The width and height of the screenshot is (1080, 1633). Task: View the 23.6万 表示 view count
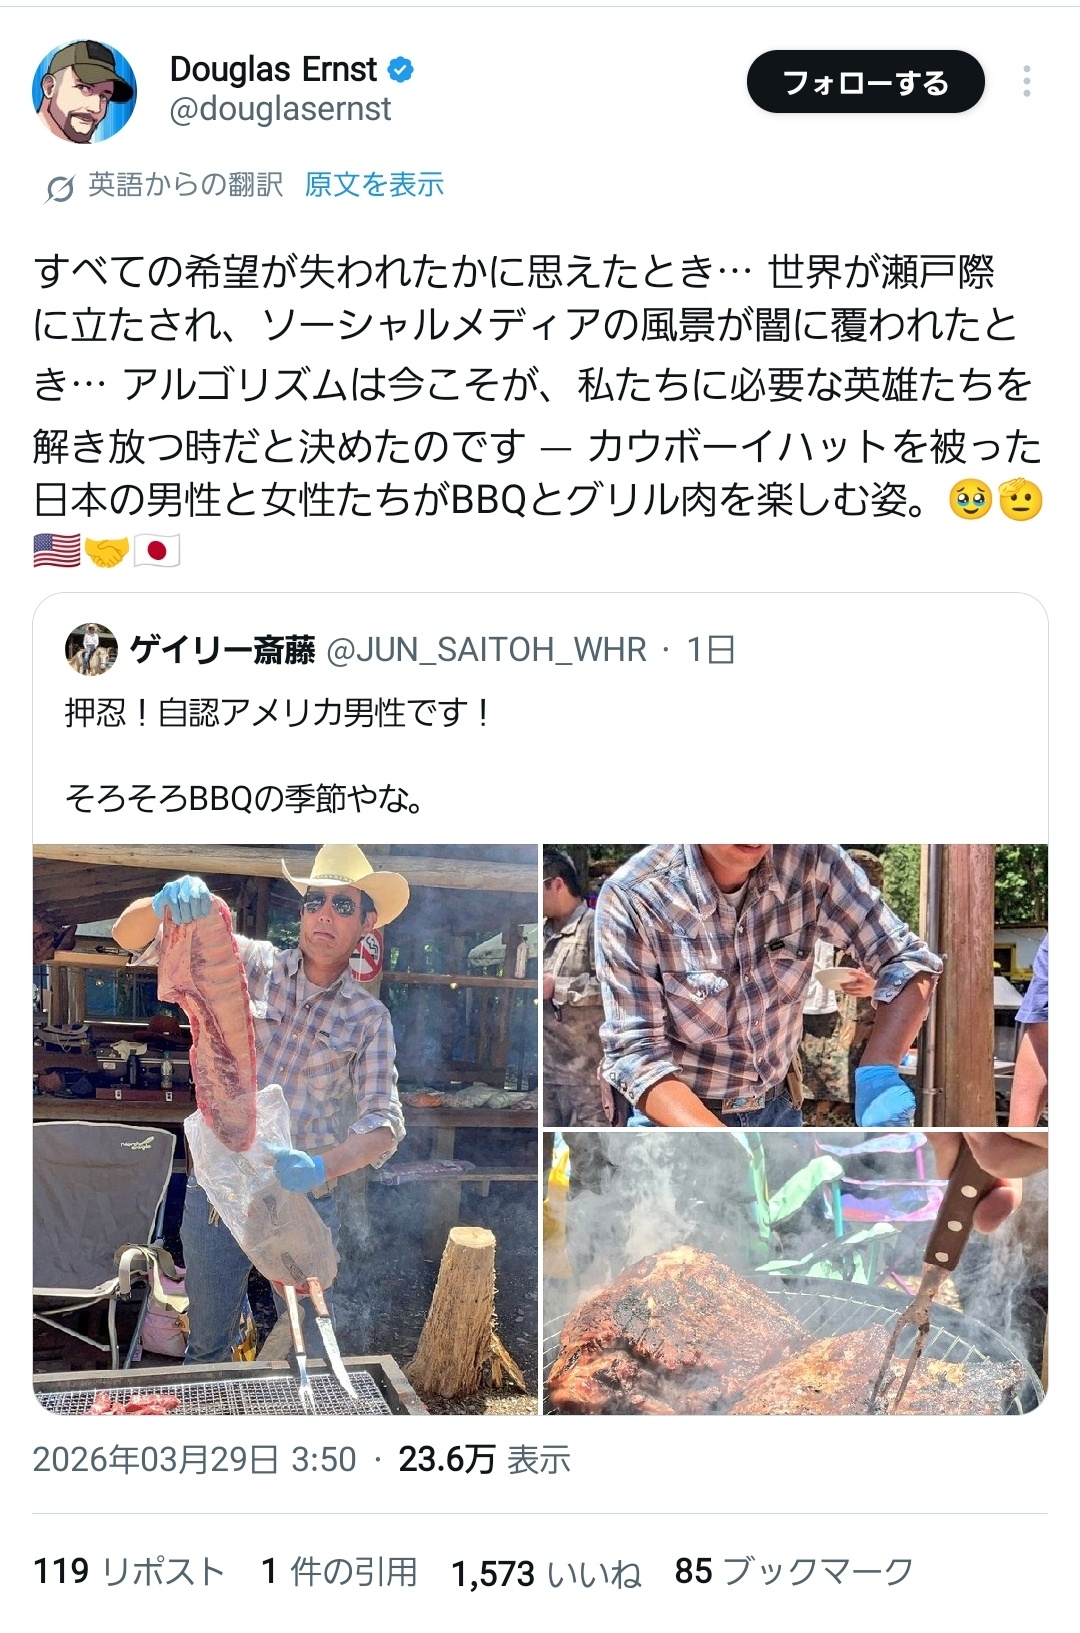point(485,1460)
